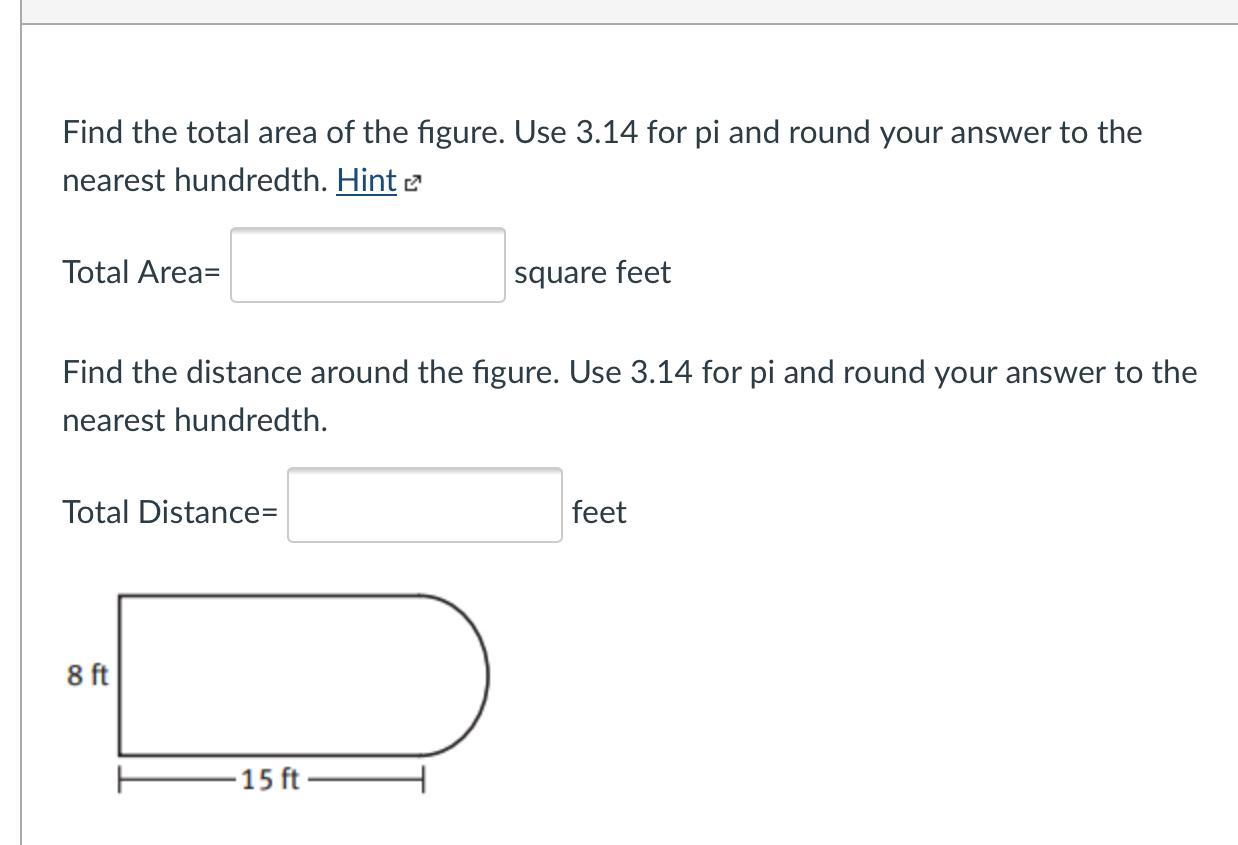This screenshot has height=845, width=1238.
Task: Click the "square feet" unit text
Action: point(592,272)
